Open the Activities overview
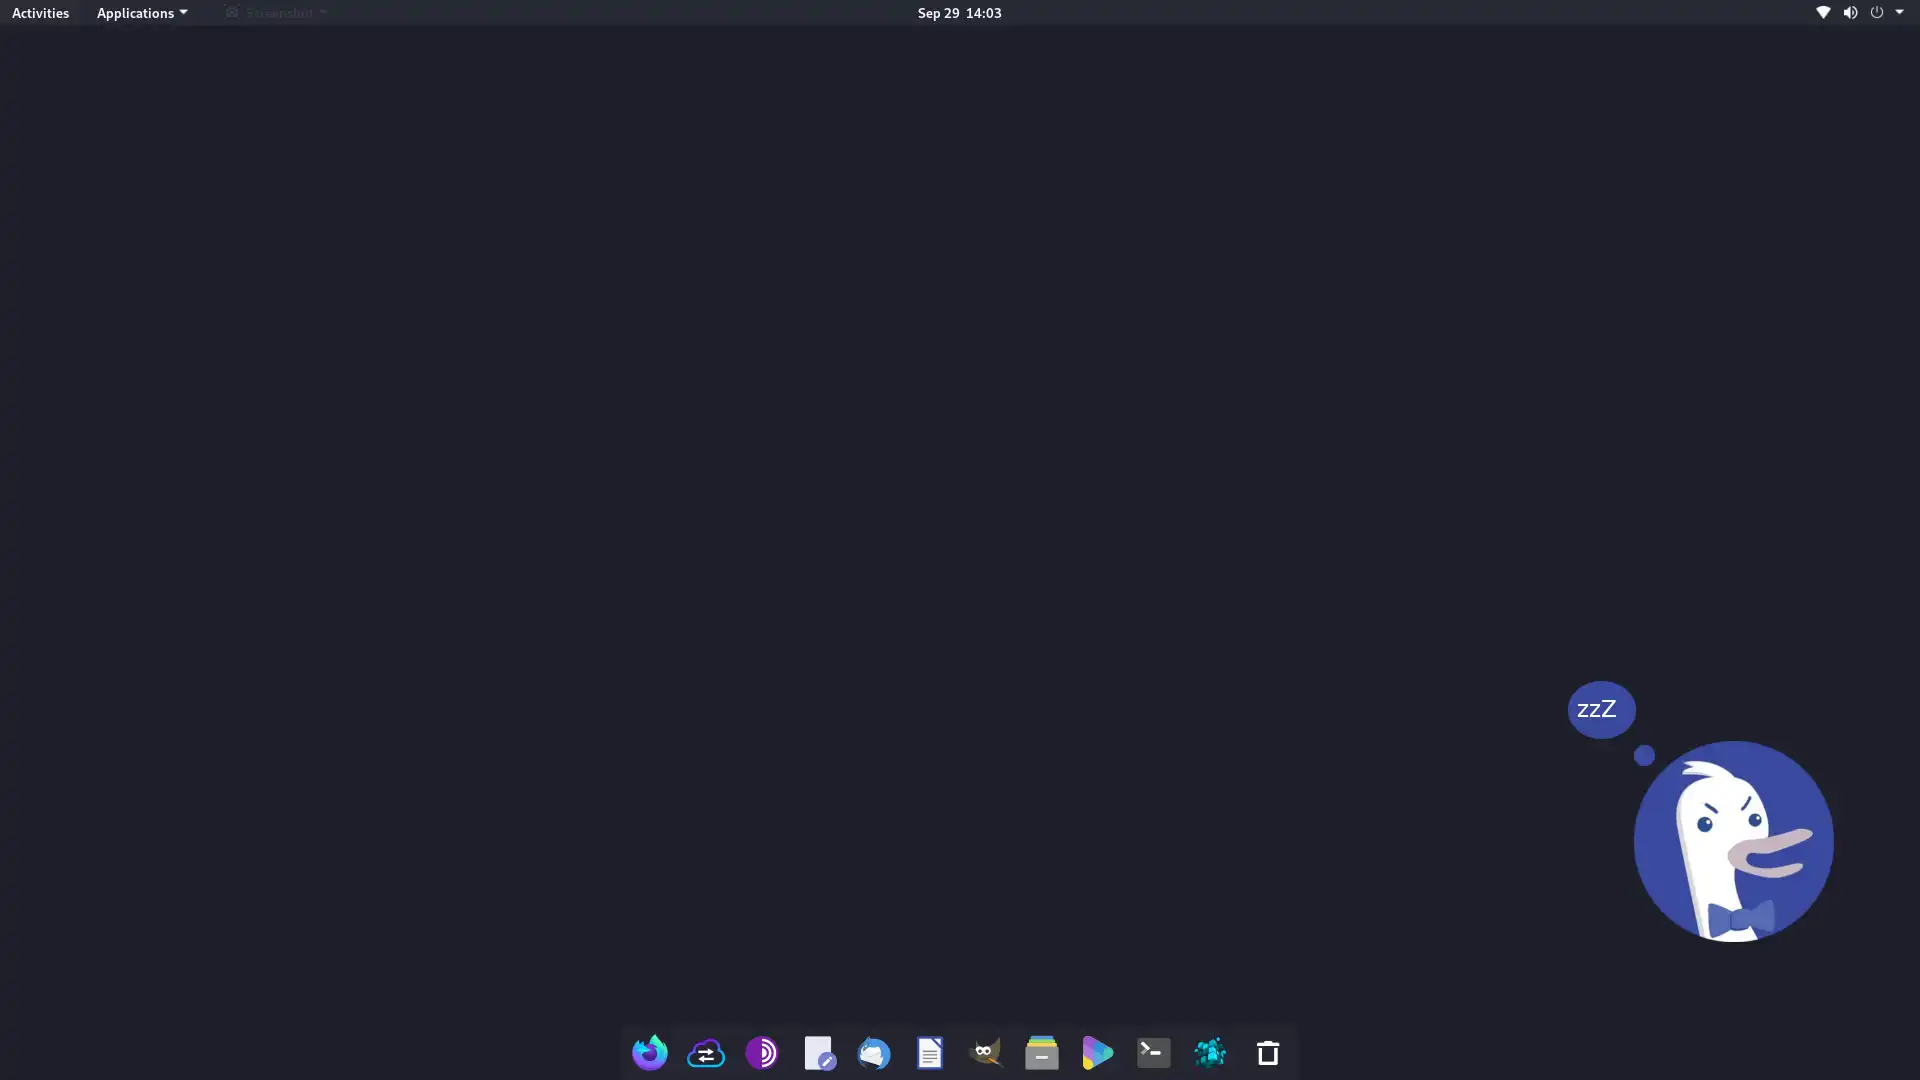 pyautogui.click(x=40, y=12)
